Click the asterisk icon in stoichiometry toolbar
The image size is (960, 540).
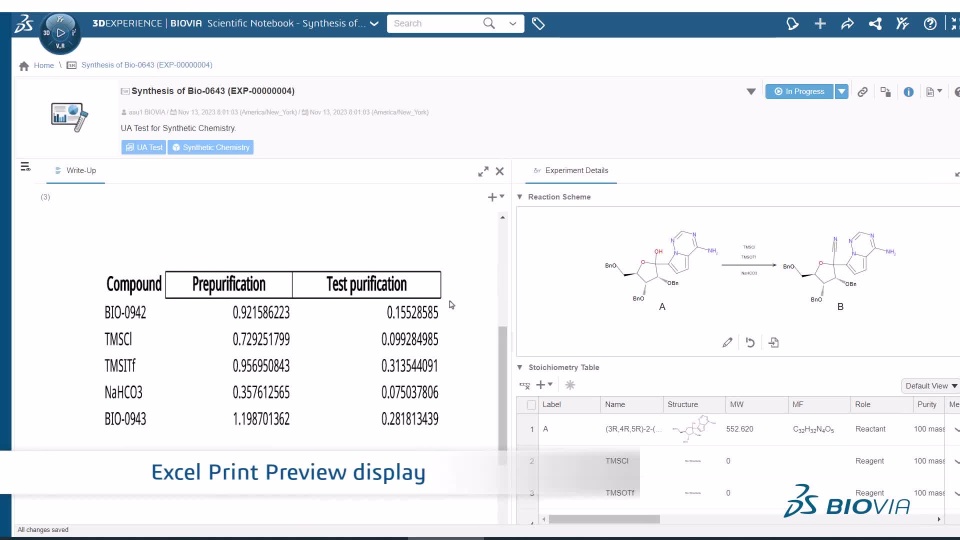pos(570,384)
